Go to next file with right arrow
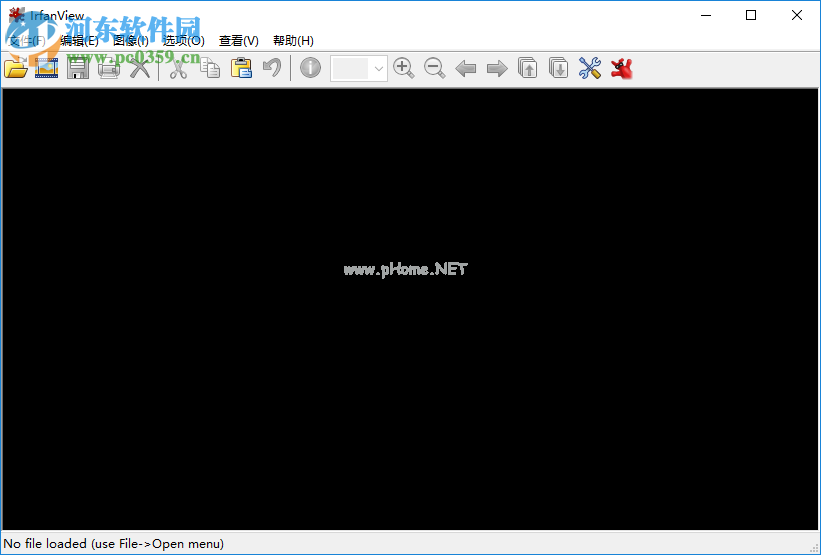This screenshot has width=821, height=555. [x=497, y=68]
